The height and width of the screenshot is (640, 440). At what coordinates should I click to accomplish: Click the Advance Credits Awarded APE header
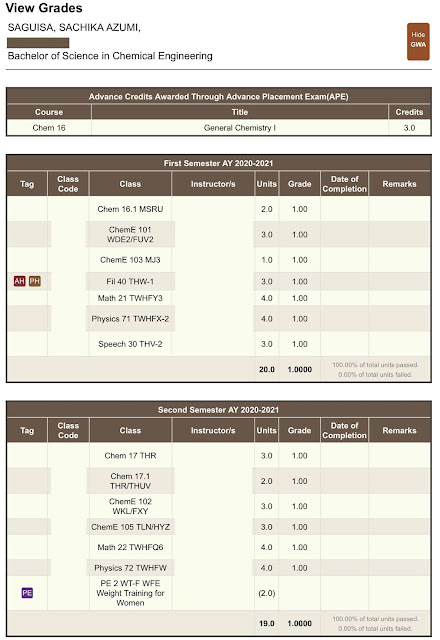[x=219, y=97]
